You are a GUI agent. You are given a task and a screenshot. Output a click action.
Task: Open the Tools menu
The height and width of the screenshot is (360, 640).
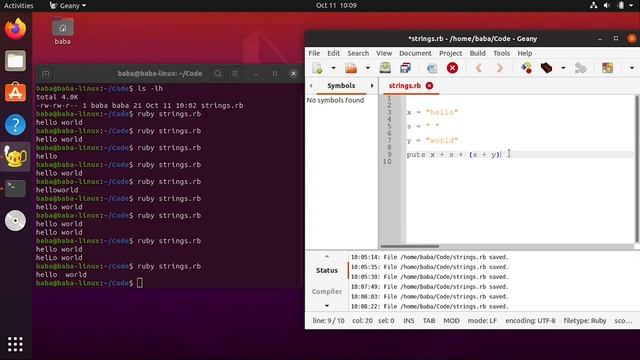coord(501,53)
